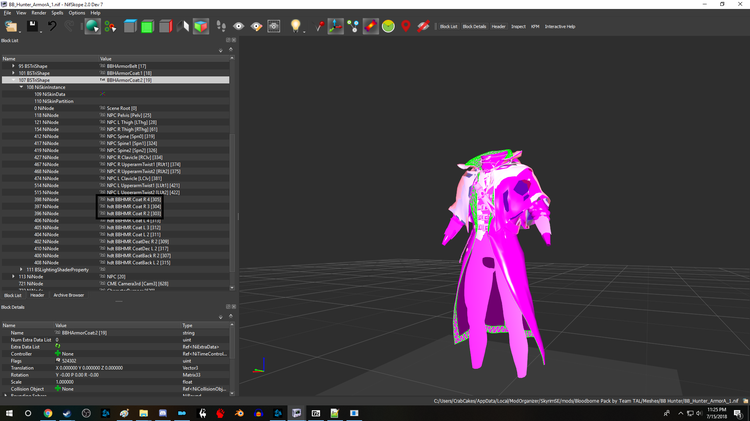
Task: Toggle the crossed-out eye hidden icon
Action: point(423,26)
